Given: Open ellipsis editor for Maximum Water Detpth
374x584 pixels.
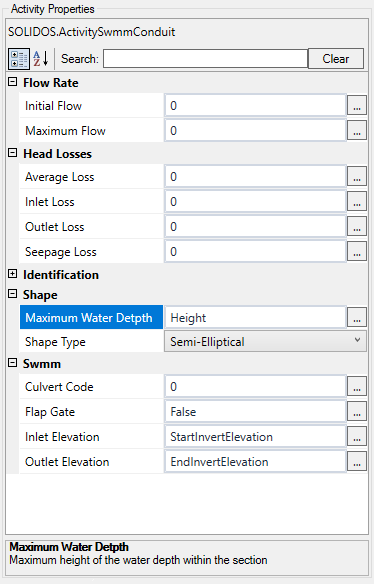Looking at the screenshot, I should coord(357,318).
